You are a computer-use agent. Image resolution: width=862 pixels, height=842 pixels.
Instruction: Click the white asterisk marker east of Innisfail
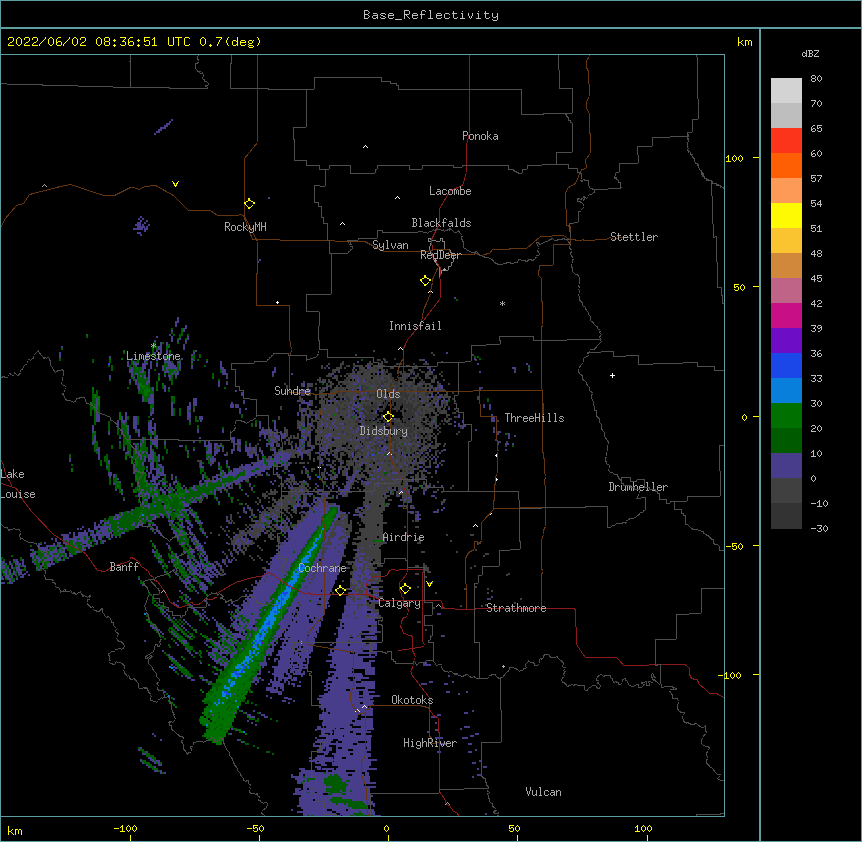tap(502, 303)
